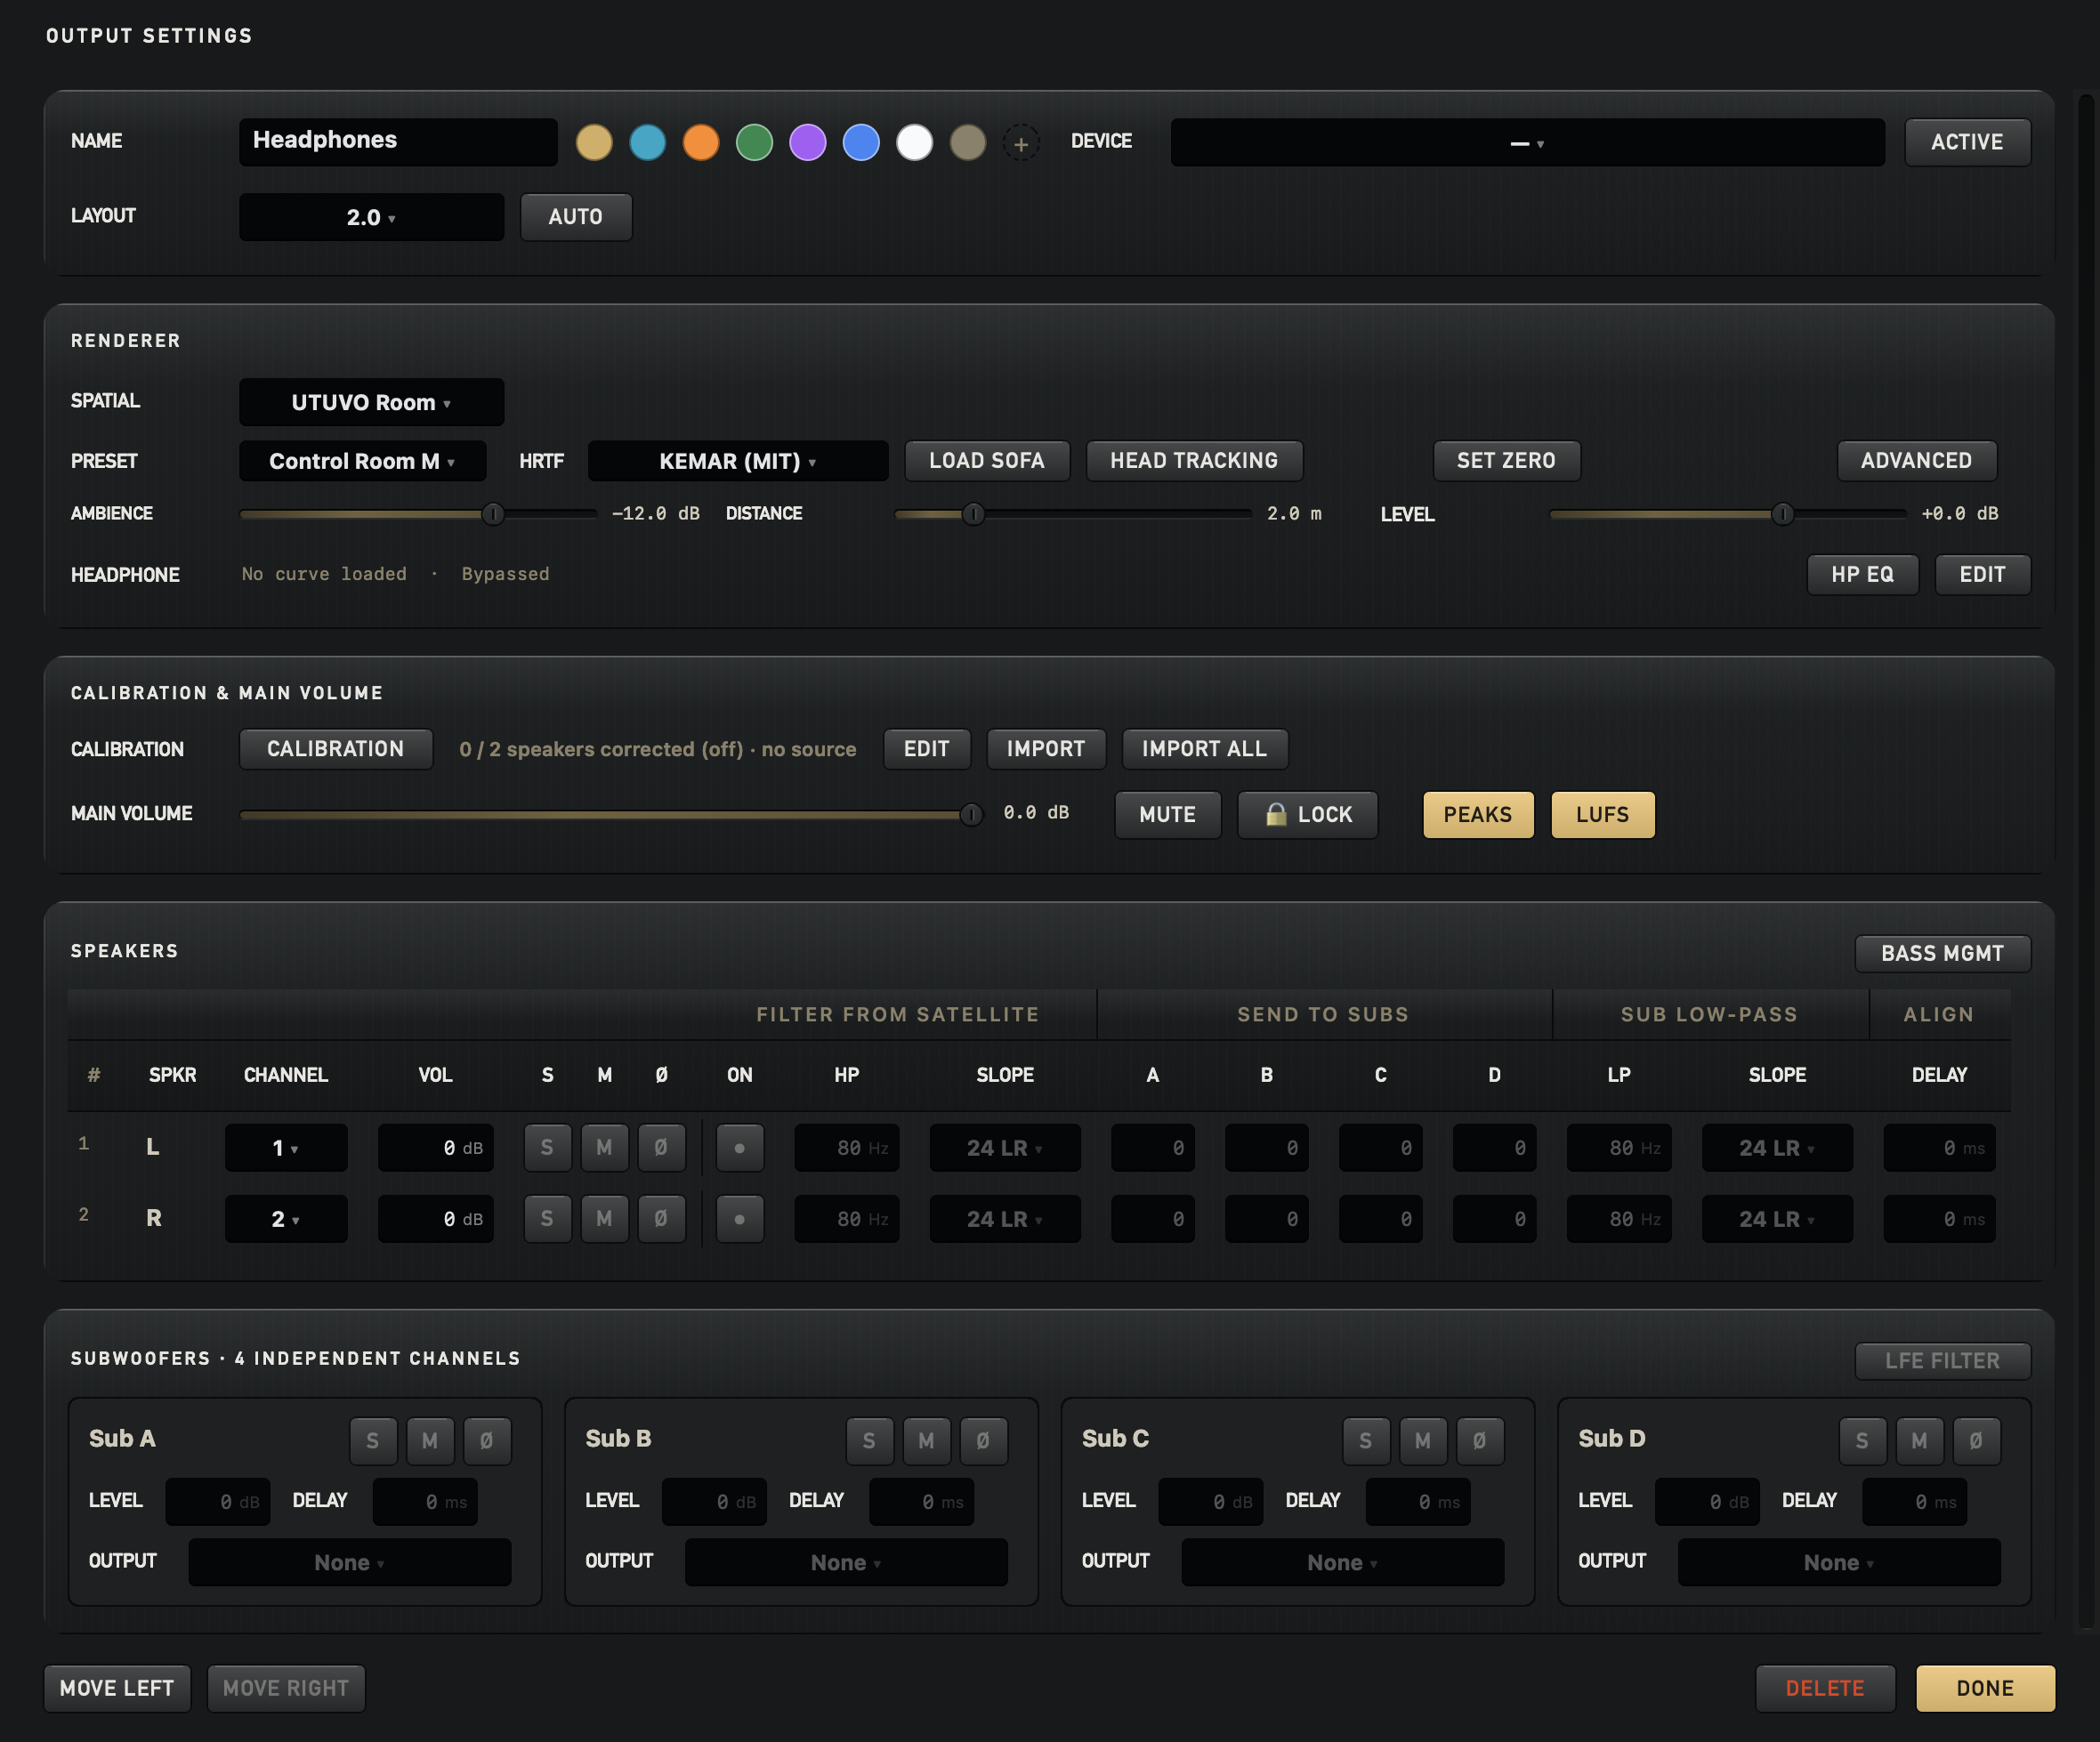
Task: Select the purple color swatch
Action: (x=808, y=142)
